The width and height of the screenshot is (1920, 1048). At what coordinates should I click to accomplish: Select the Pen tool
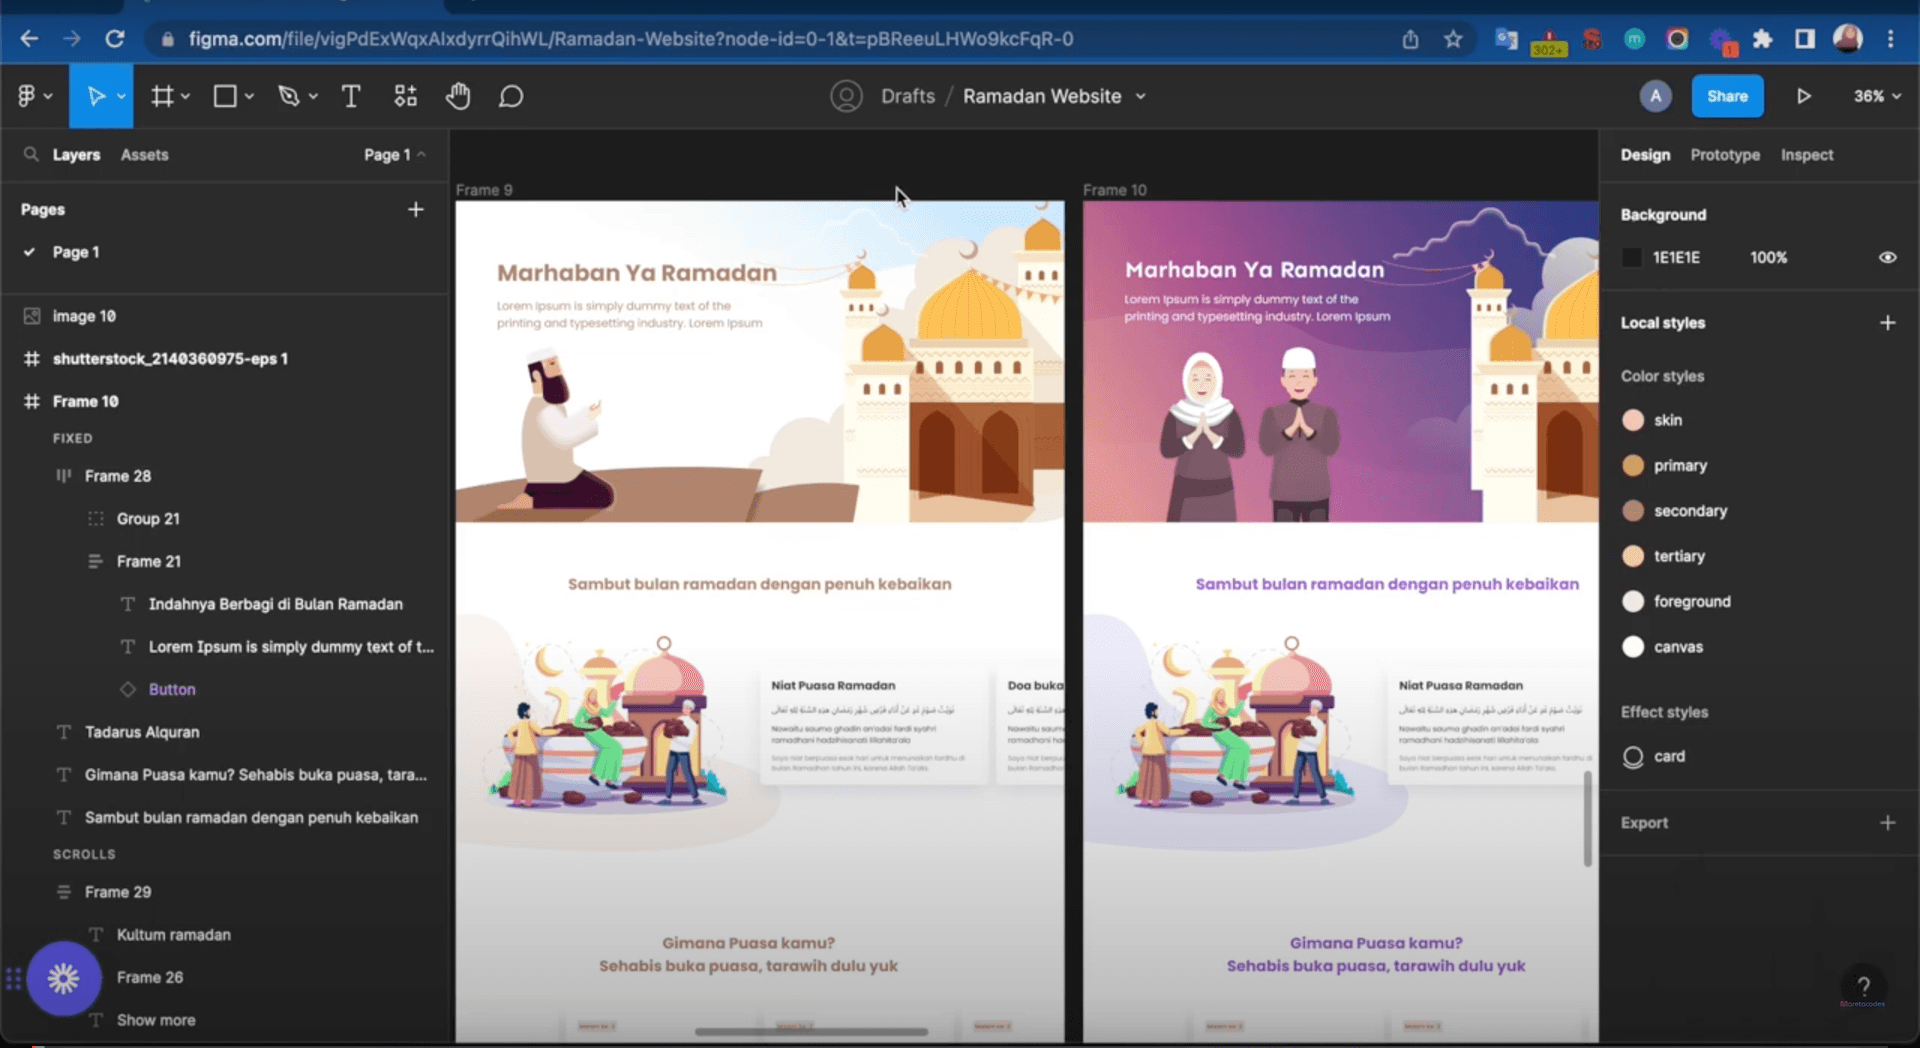(289, 96)
